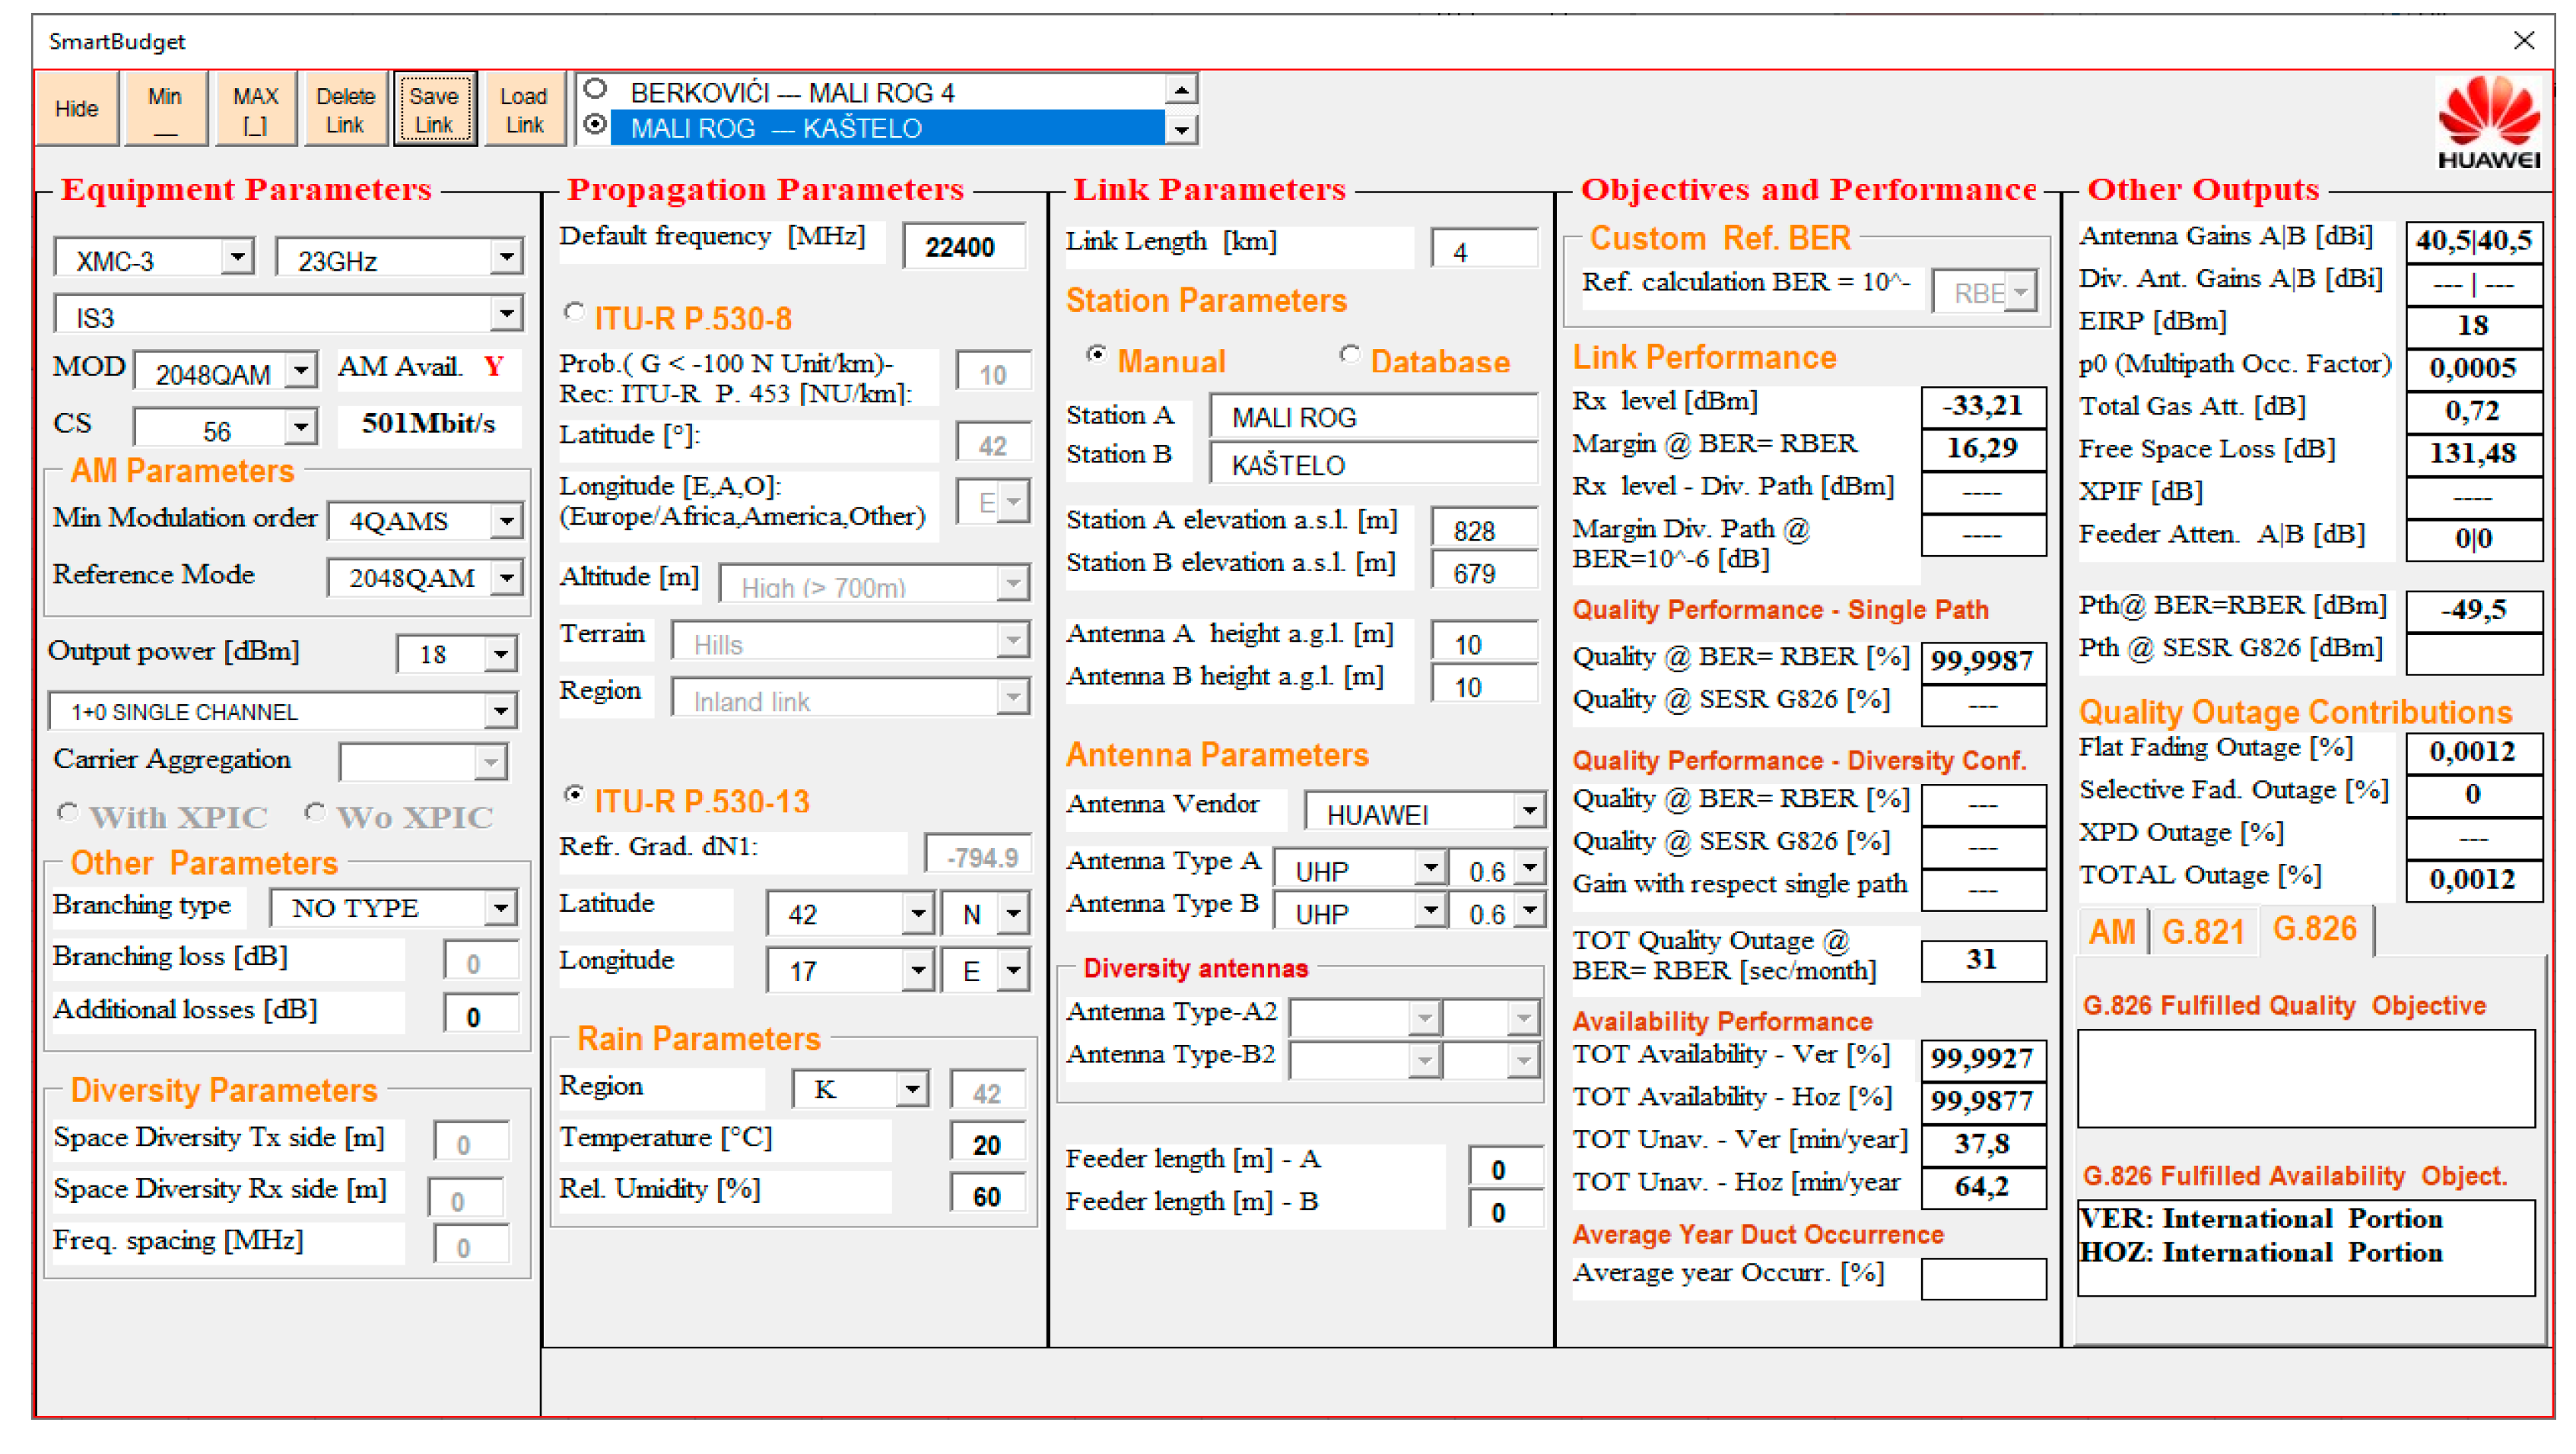
Task: Click the MAX button
Action: (255, 109)
